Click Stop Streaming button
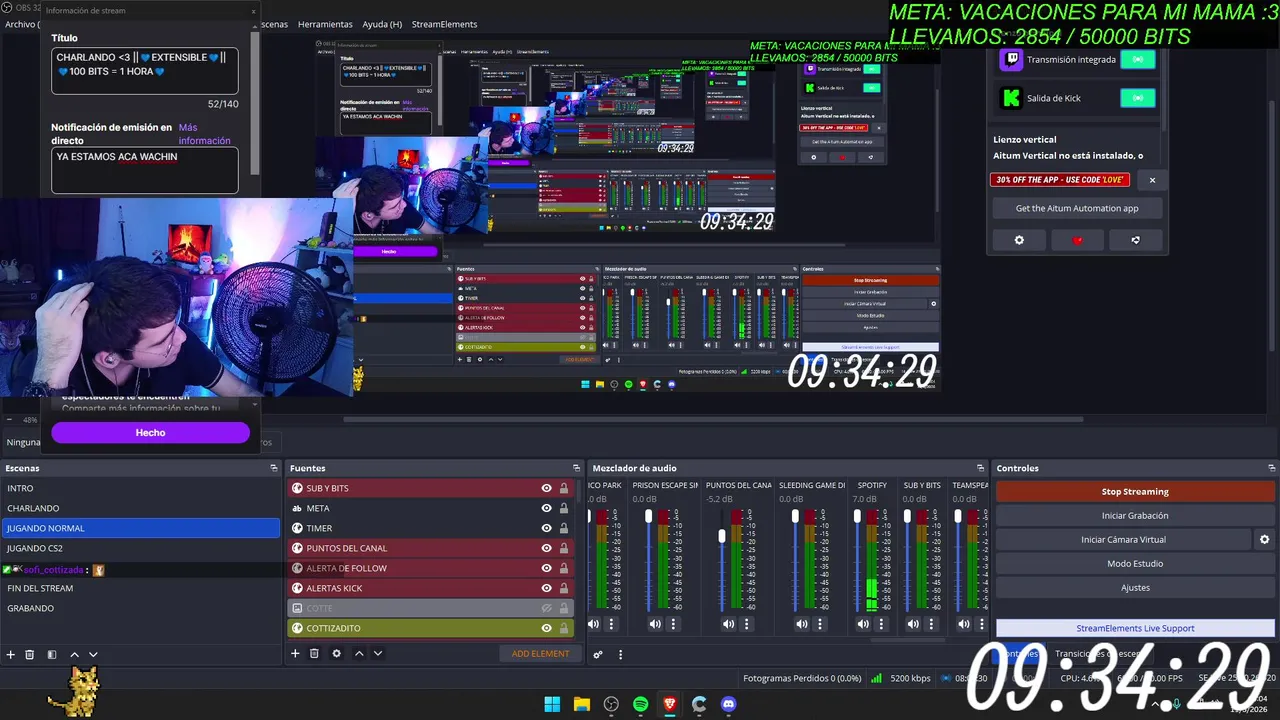This screenshot has height=720, width=1280. tap(1135, 491)
